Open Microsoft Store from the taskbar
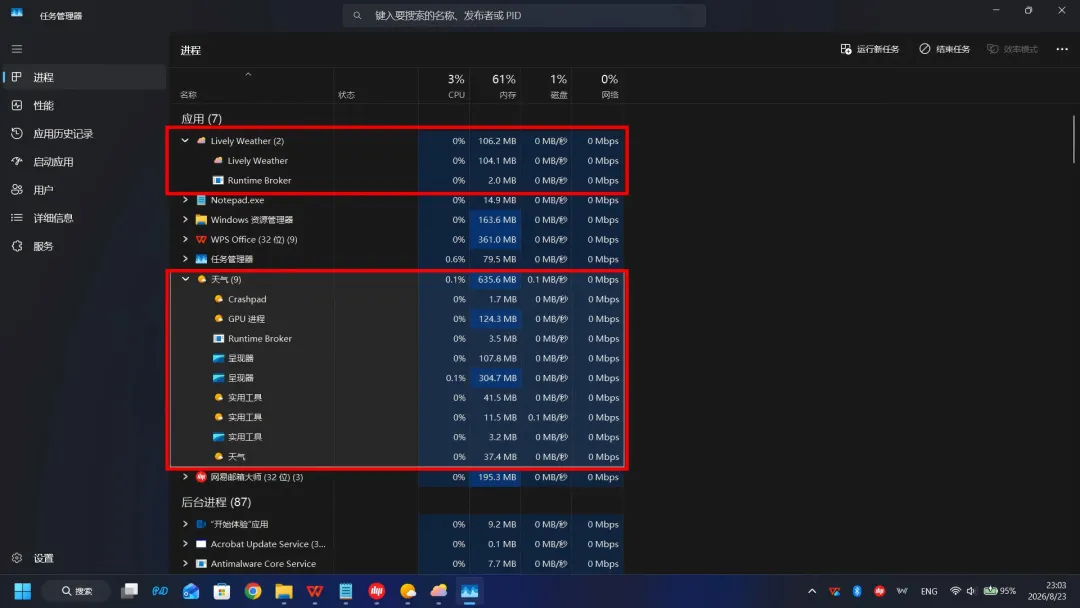 click(222, 591)
